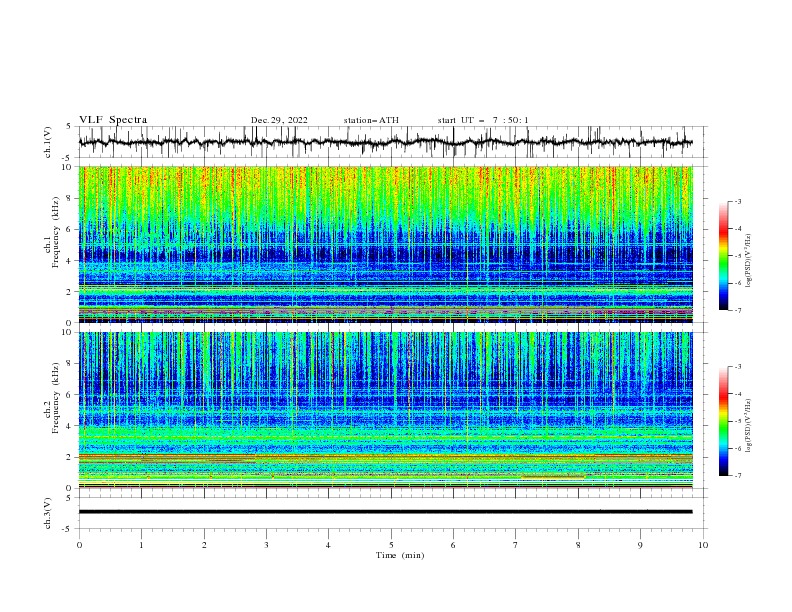
Task: Click inside the ch.2 spectrogram panel
Action: pyautogui.click(x=385, y=410)
